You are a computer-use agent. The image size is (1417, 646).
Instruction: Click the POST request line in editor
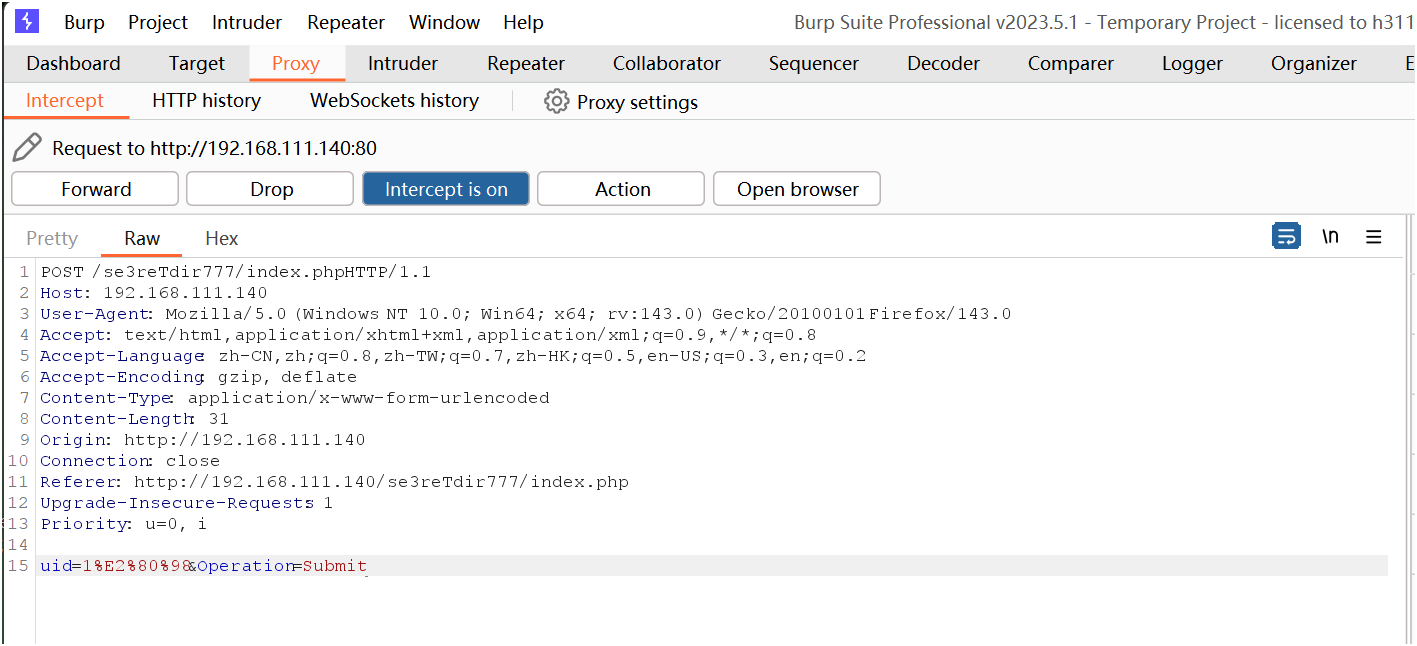pos(236,272)
